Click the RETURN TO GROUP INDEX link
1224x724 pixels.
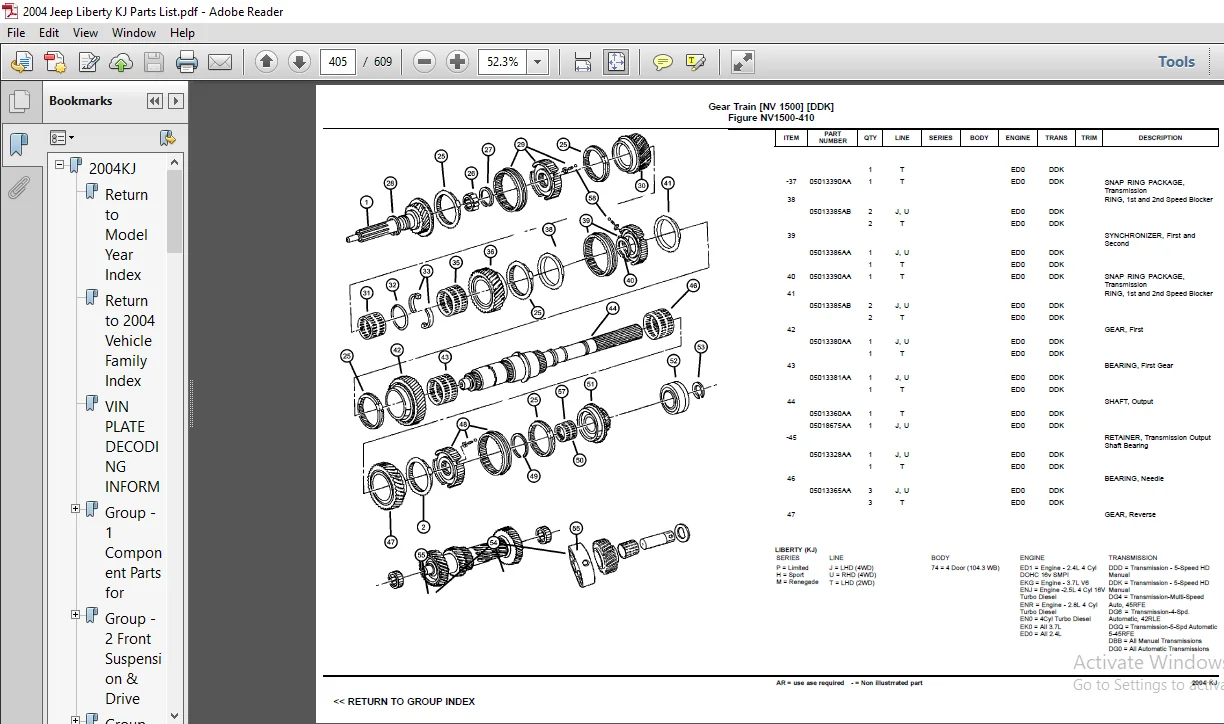[x=404, y=702]
